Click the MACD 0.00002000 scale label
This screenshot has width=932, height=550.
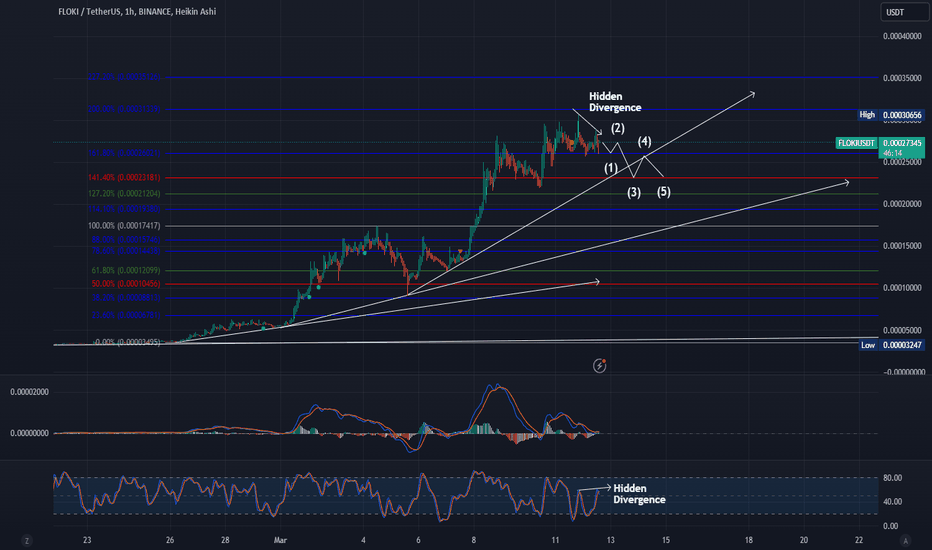pyautogui.click(x=30, y=392)
